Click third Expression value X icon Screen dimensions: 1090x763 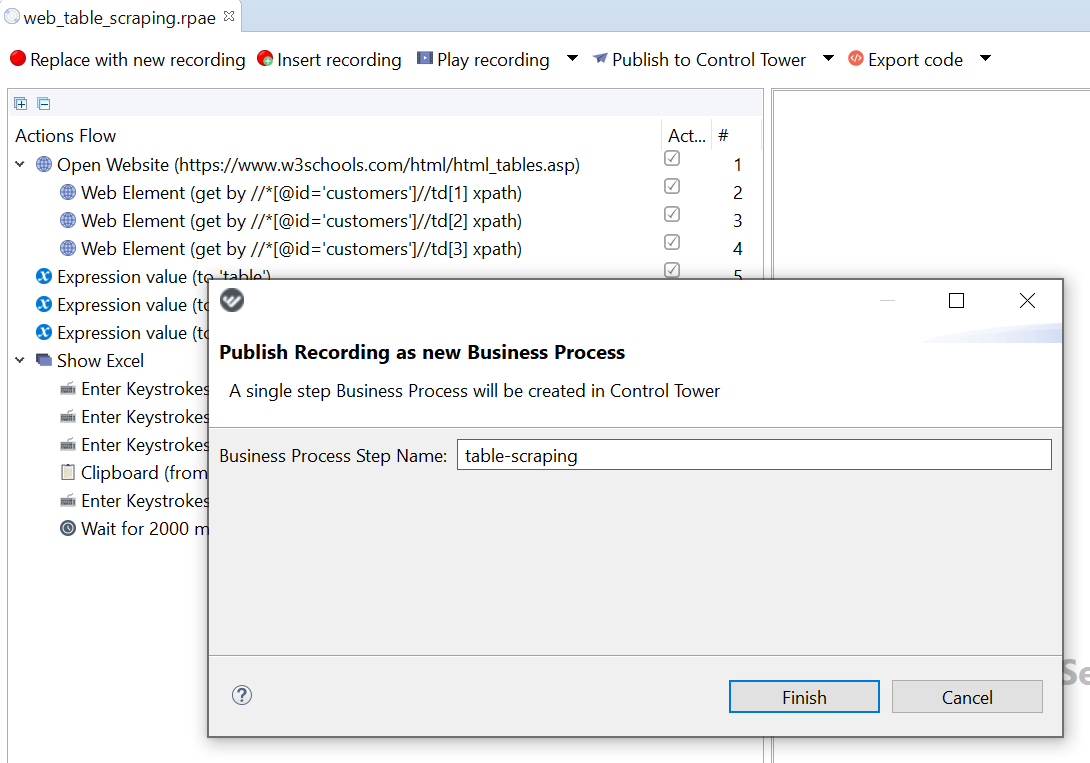point(44,332)
